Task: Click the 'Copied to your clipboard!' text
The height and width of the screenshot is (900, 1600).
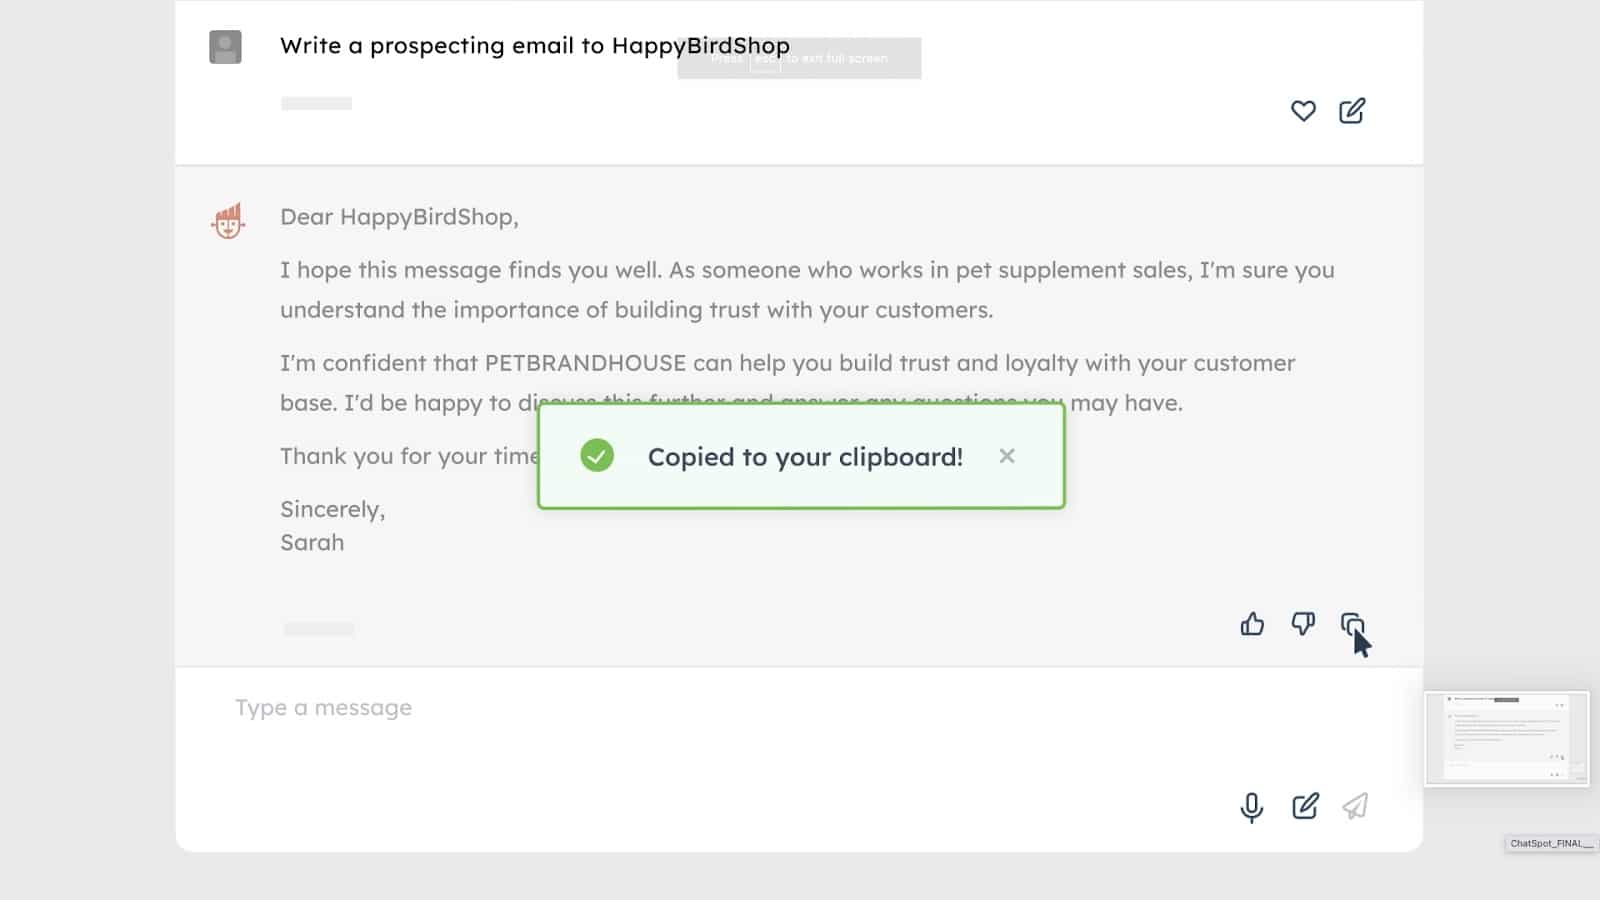Action: pyautogui.click(x=805, y=457)
